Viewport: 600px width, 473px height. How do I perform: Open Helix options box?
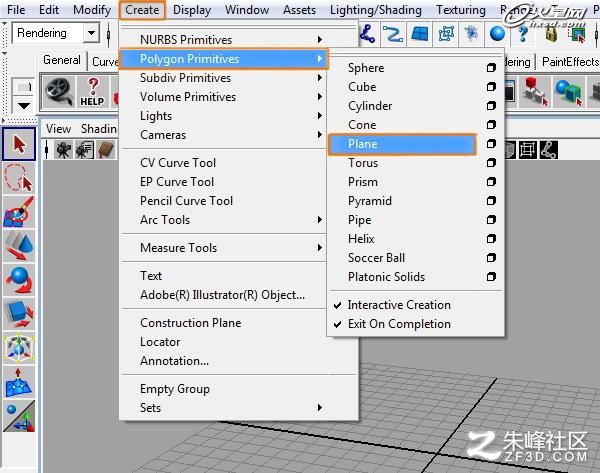coord(491,239)
